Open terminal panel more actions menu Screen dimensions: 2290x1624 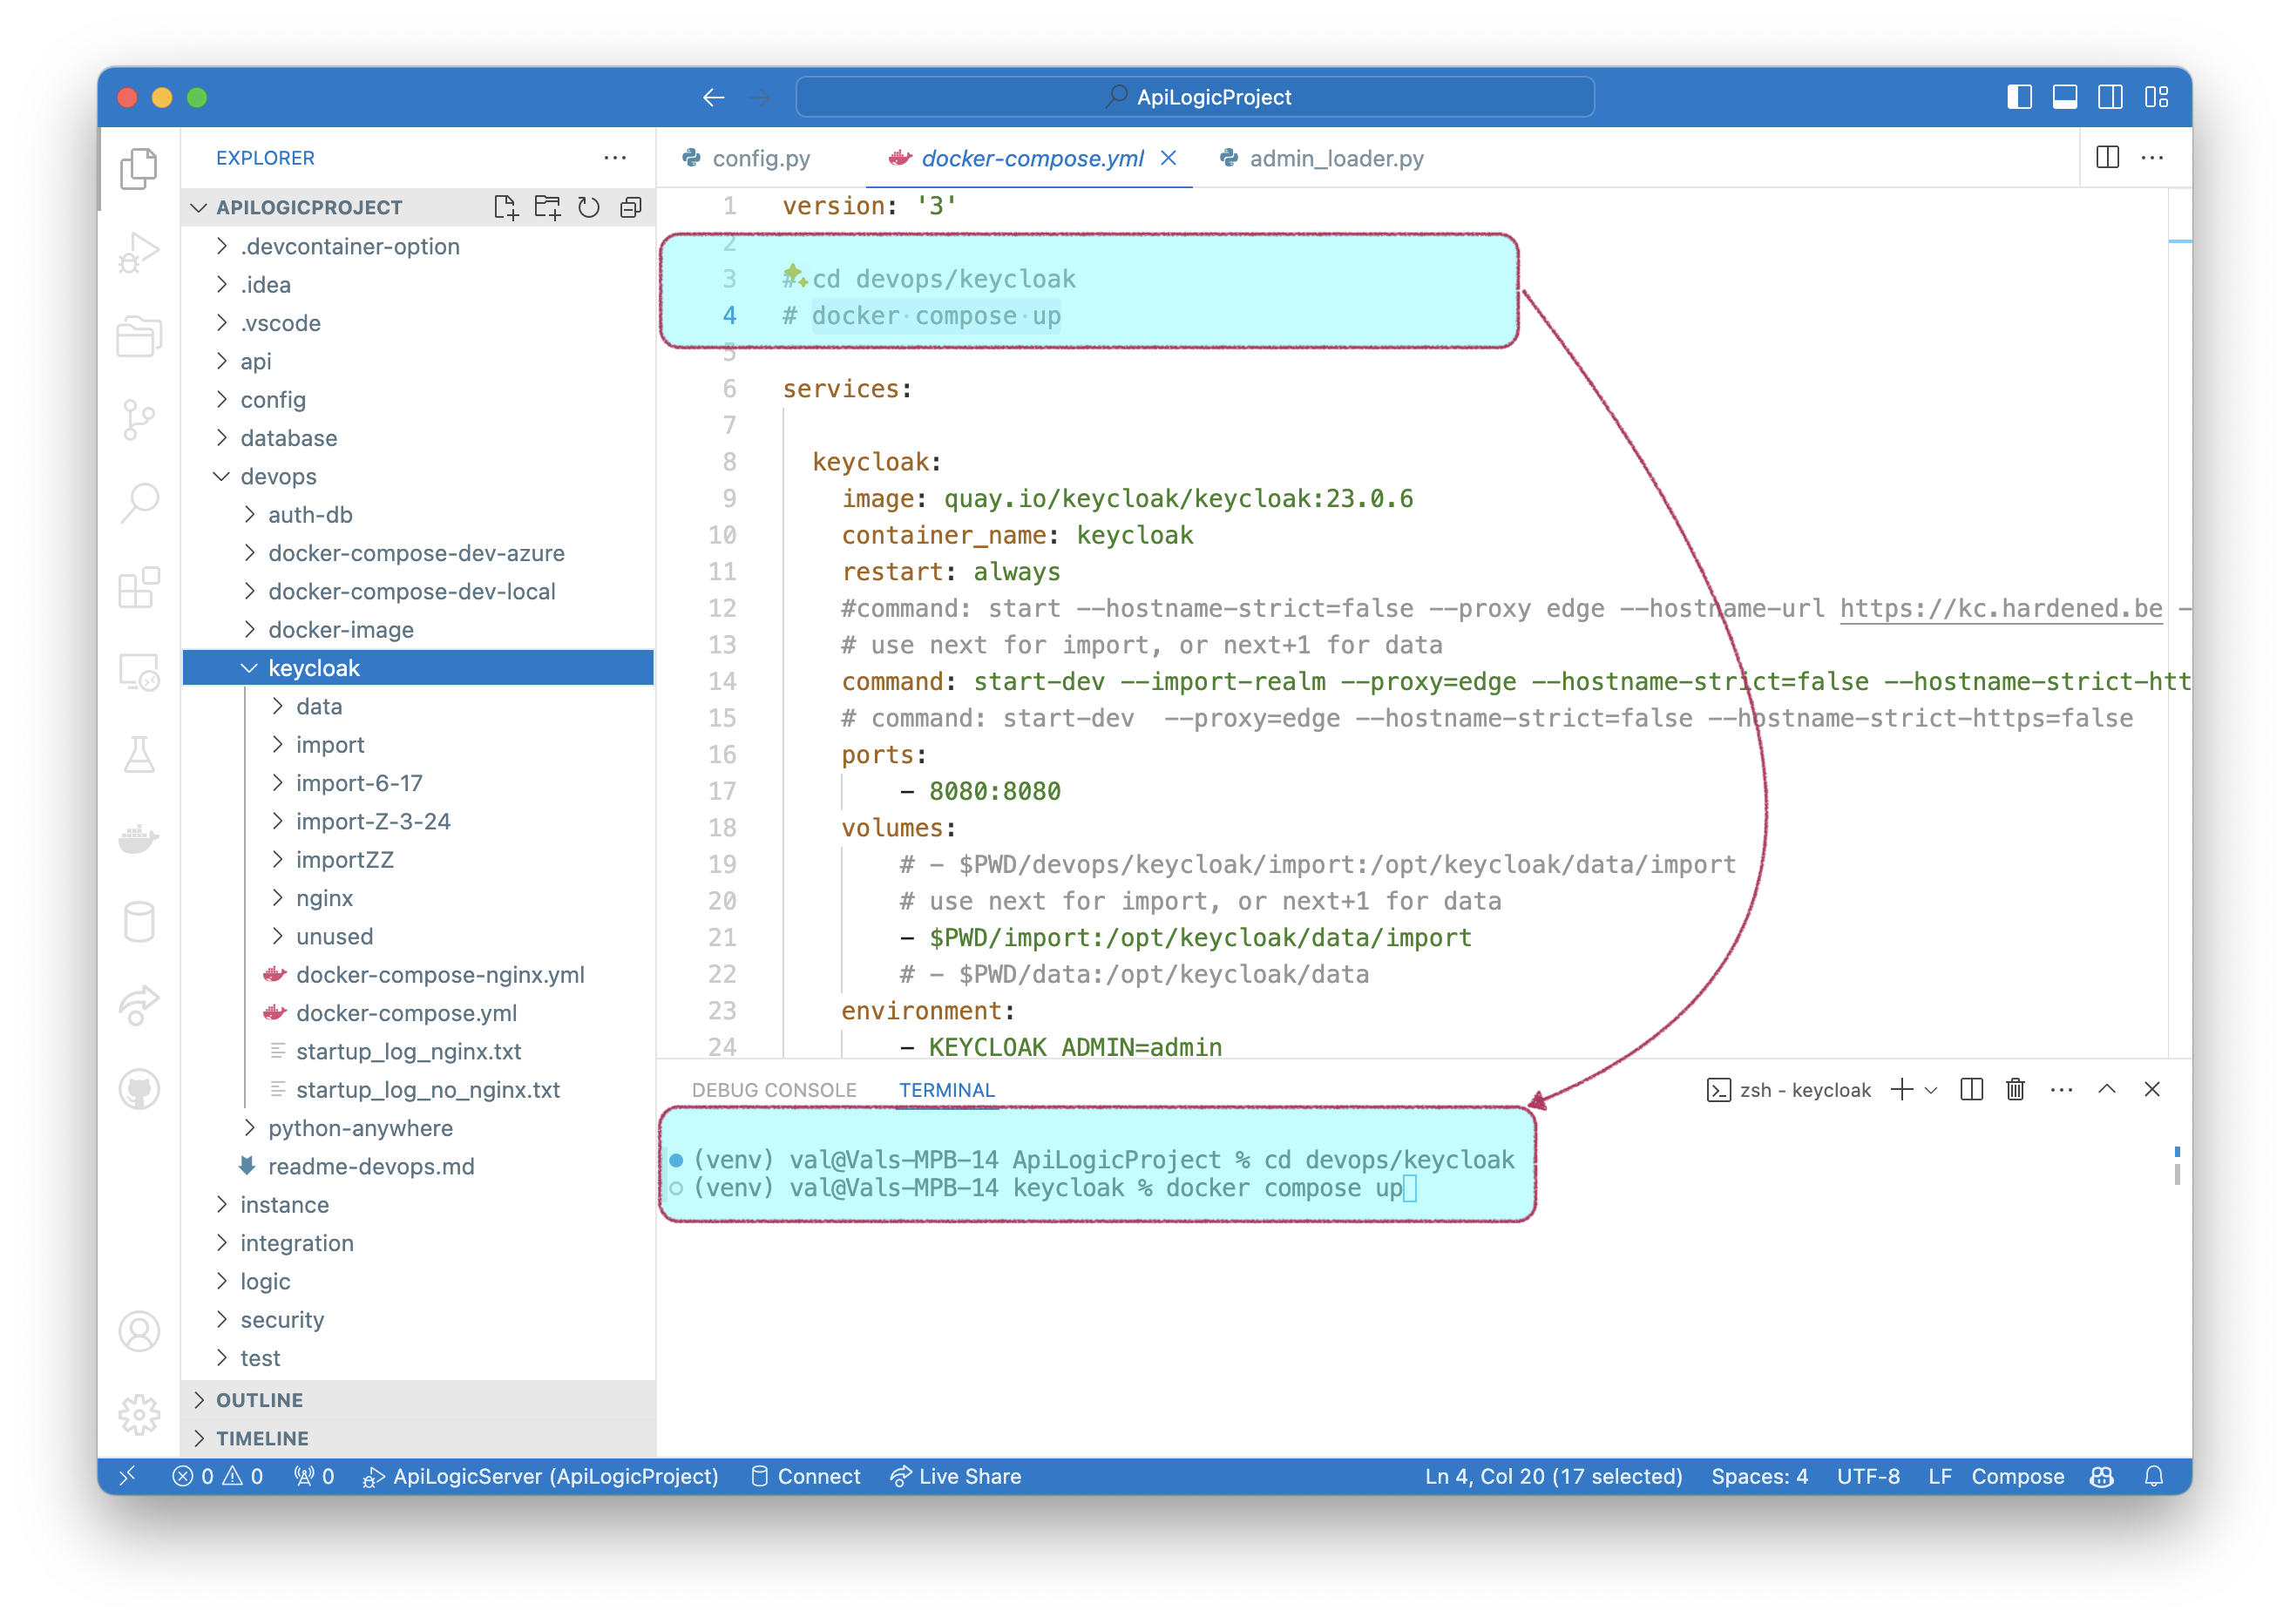coord(2061,1089)
